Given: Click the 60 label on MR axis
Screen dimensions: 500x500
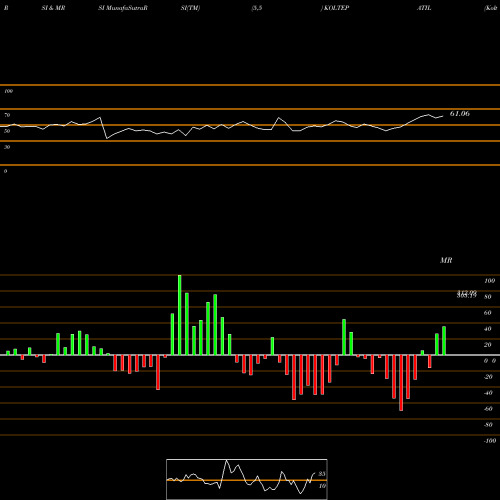Looking at the screenshot, I should (488, 313).
